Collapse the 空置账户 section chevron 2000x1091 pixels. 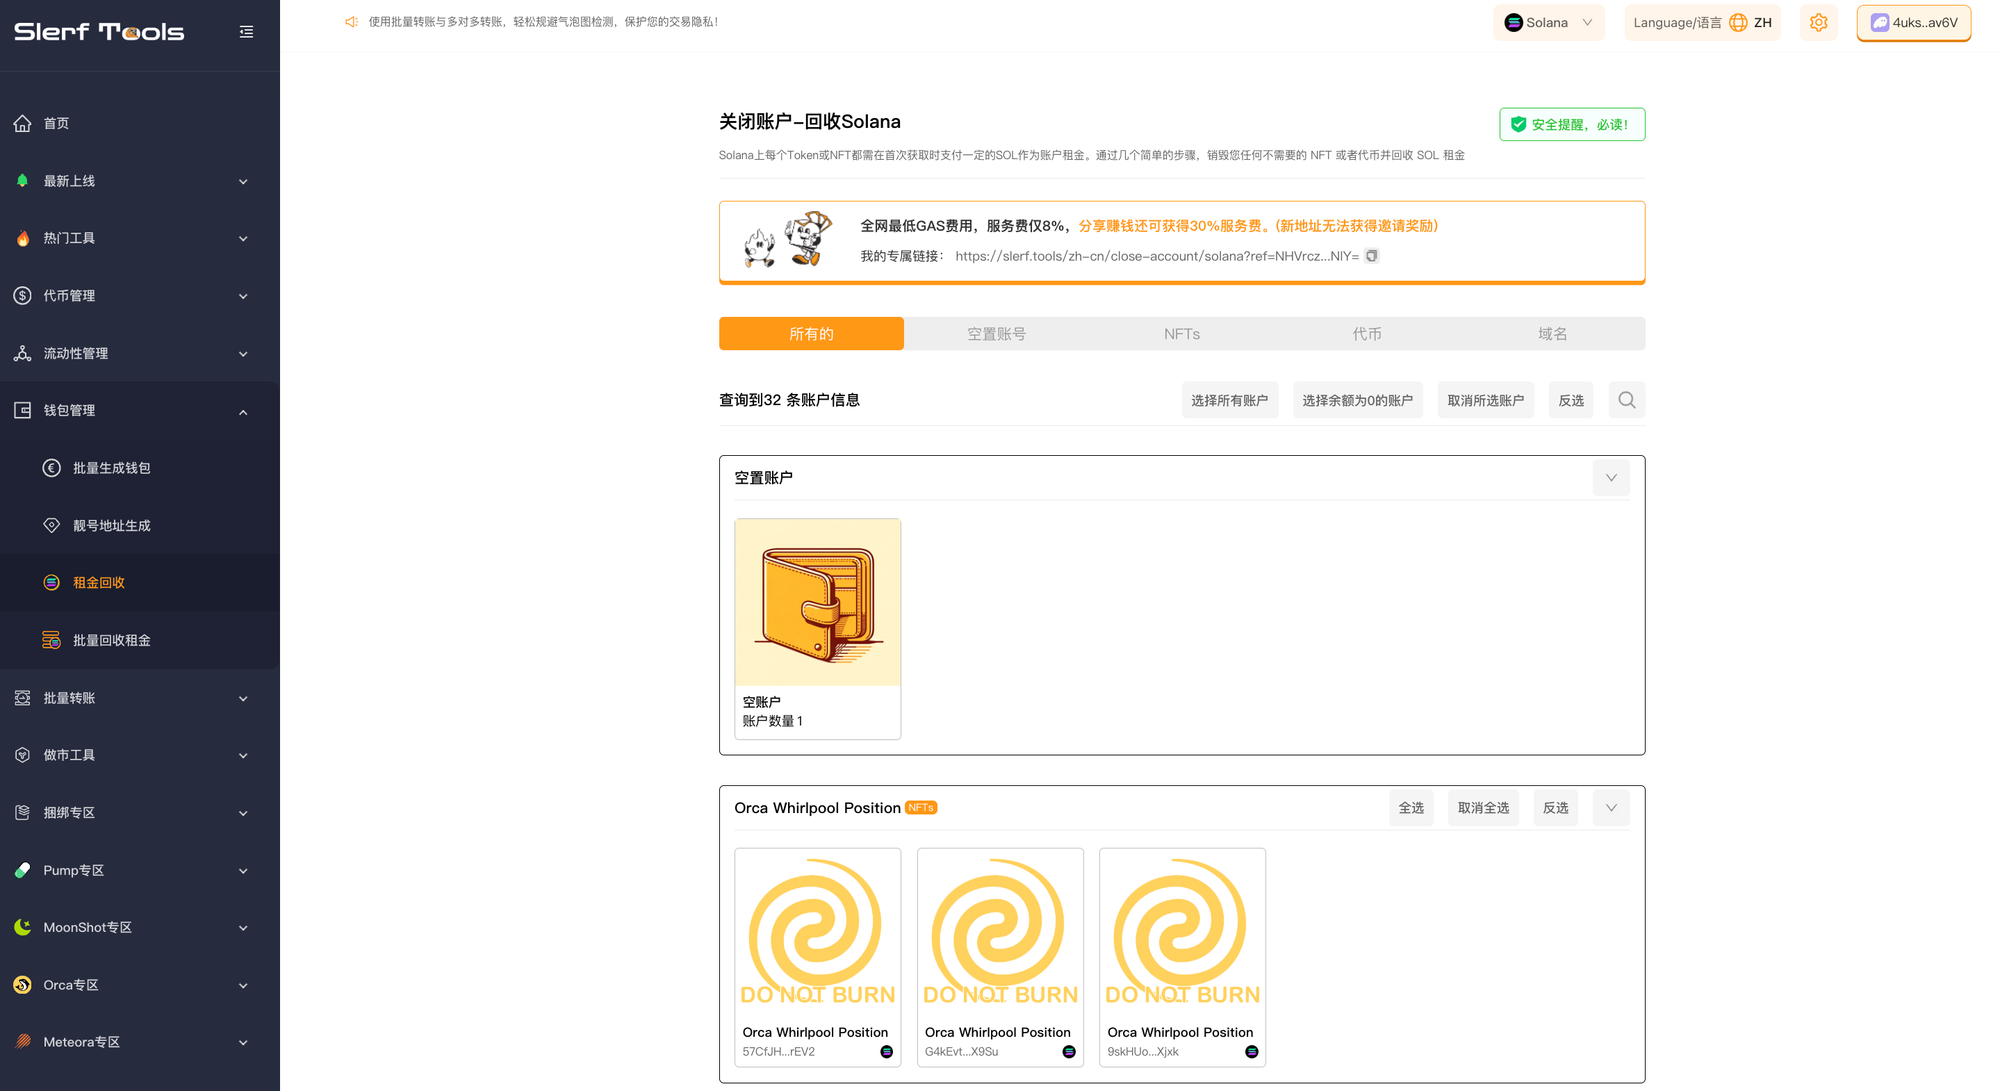(x=1611, y=478)
